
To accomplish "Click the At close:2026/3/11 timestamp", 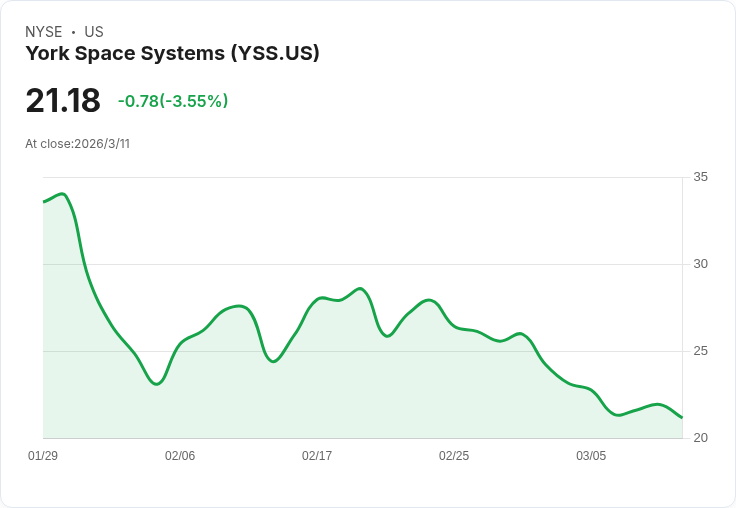I will pos(77,144).
